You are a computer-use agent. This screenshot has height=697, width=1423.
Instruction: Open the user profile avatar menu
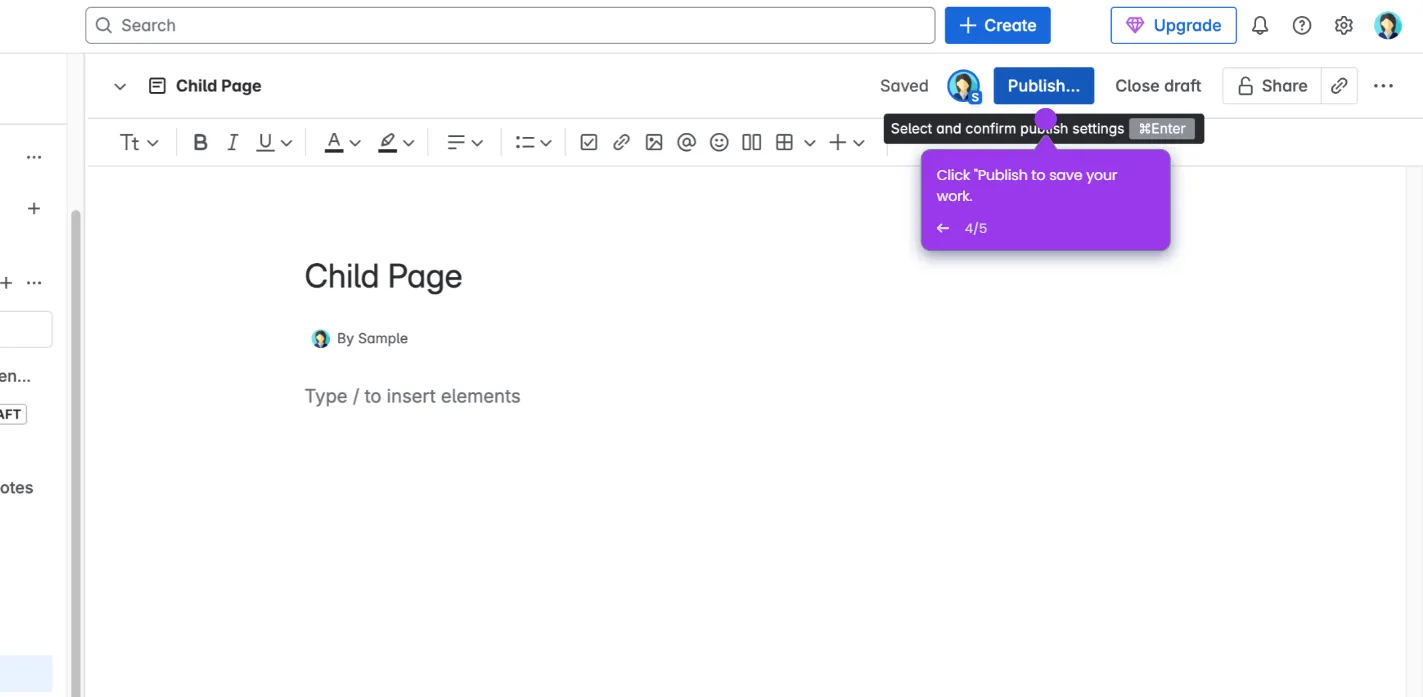coord(1388,26)
